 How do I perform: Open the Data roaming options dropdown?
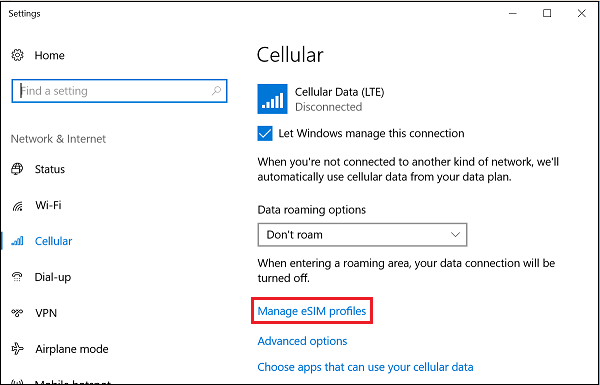click(362, 235)
